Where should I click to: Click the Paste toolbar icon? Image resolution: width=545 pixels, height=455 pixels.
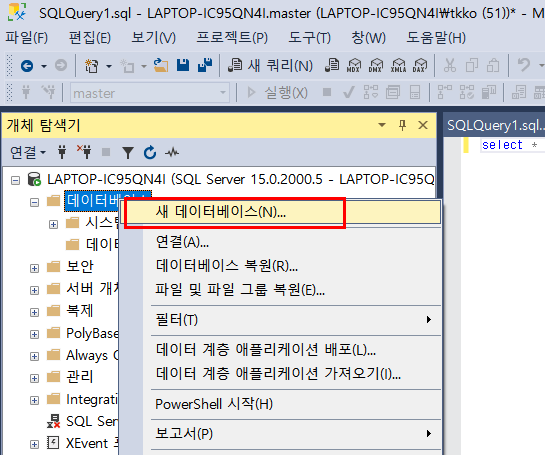[493, 65]
